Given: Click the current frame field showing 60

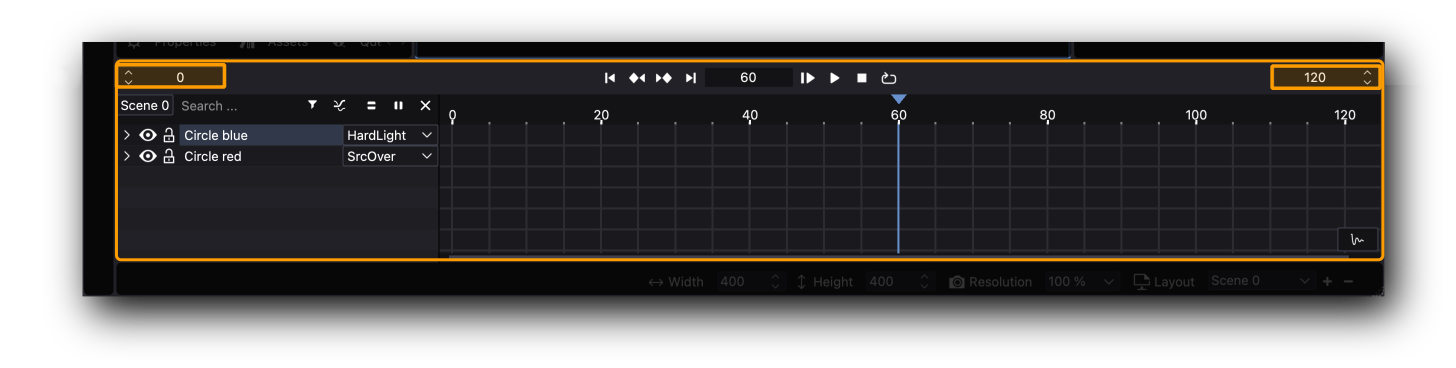Looking at the screenshot, I should (x=748, y=78).
